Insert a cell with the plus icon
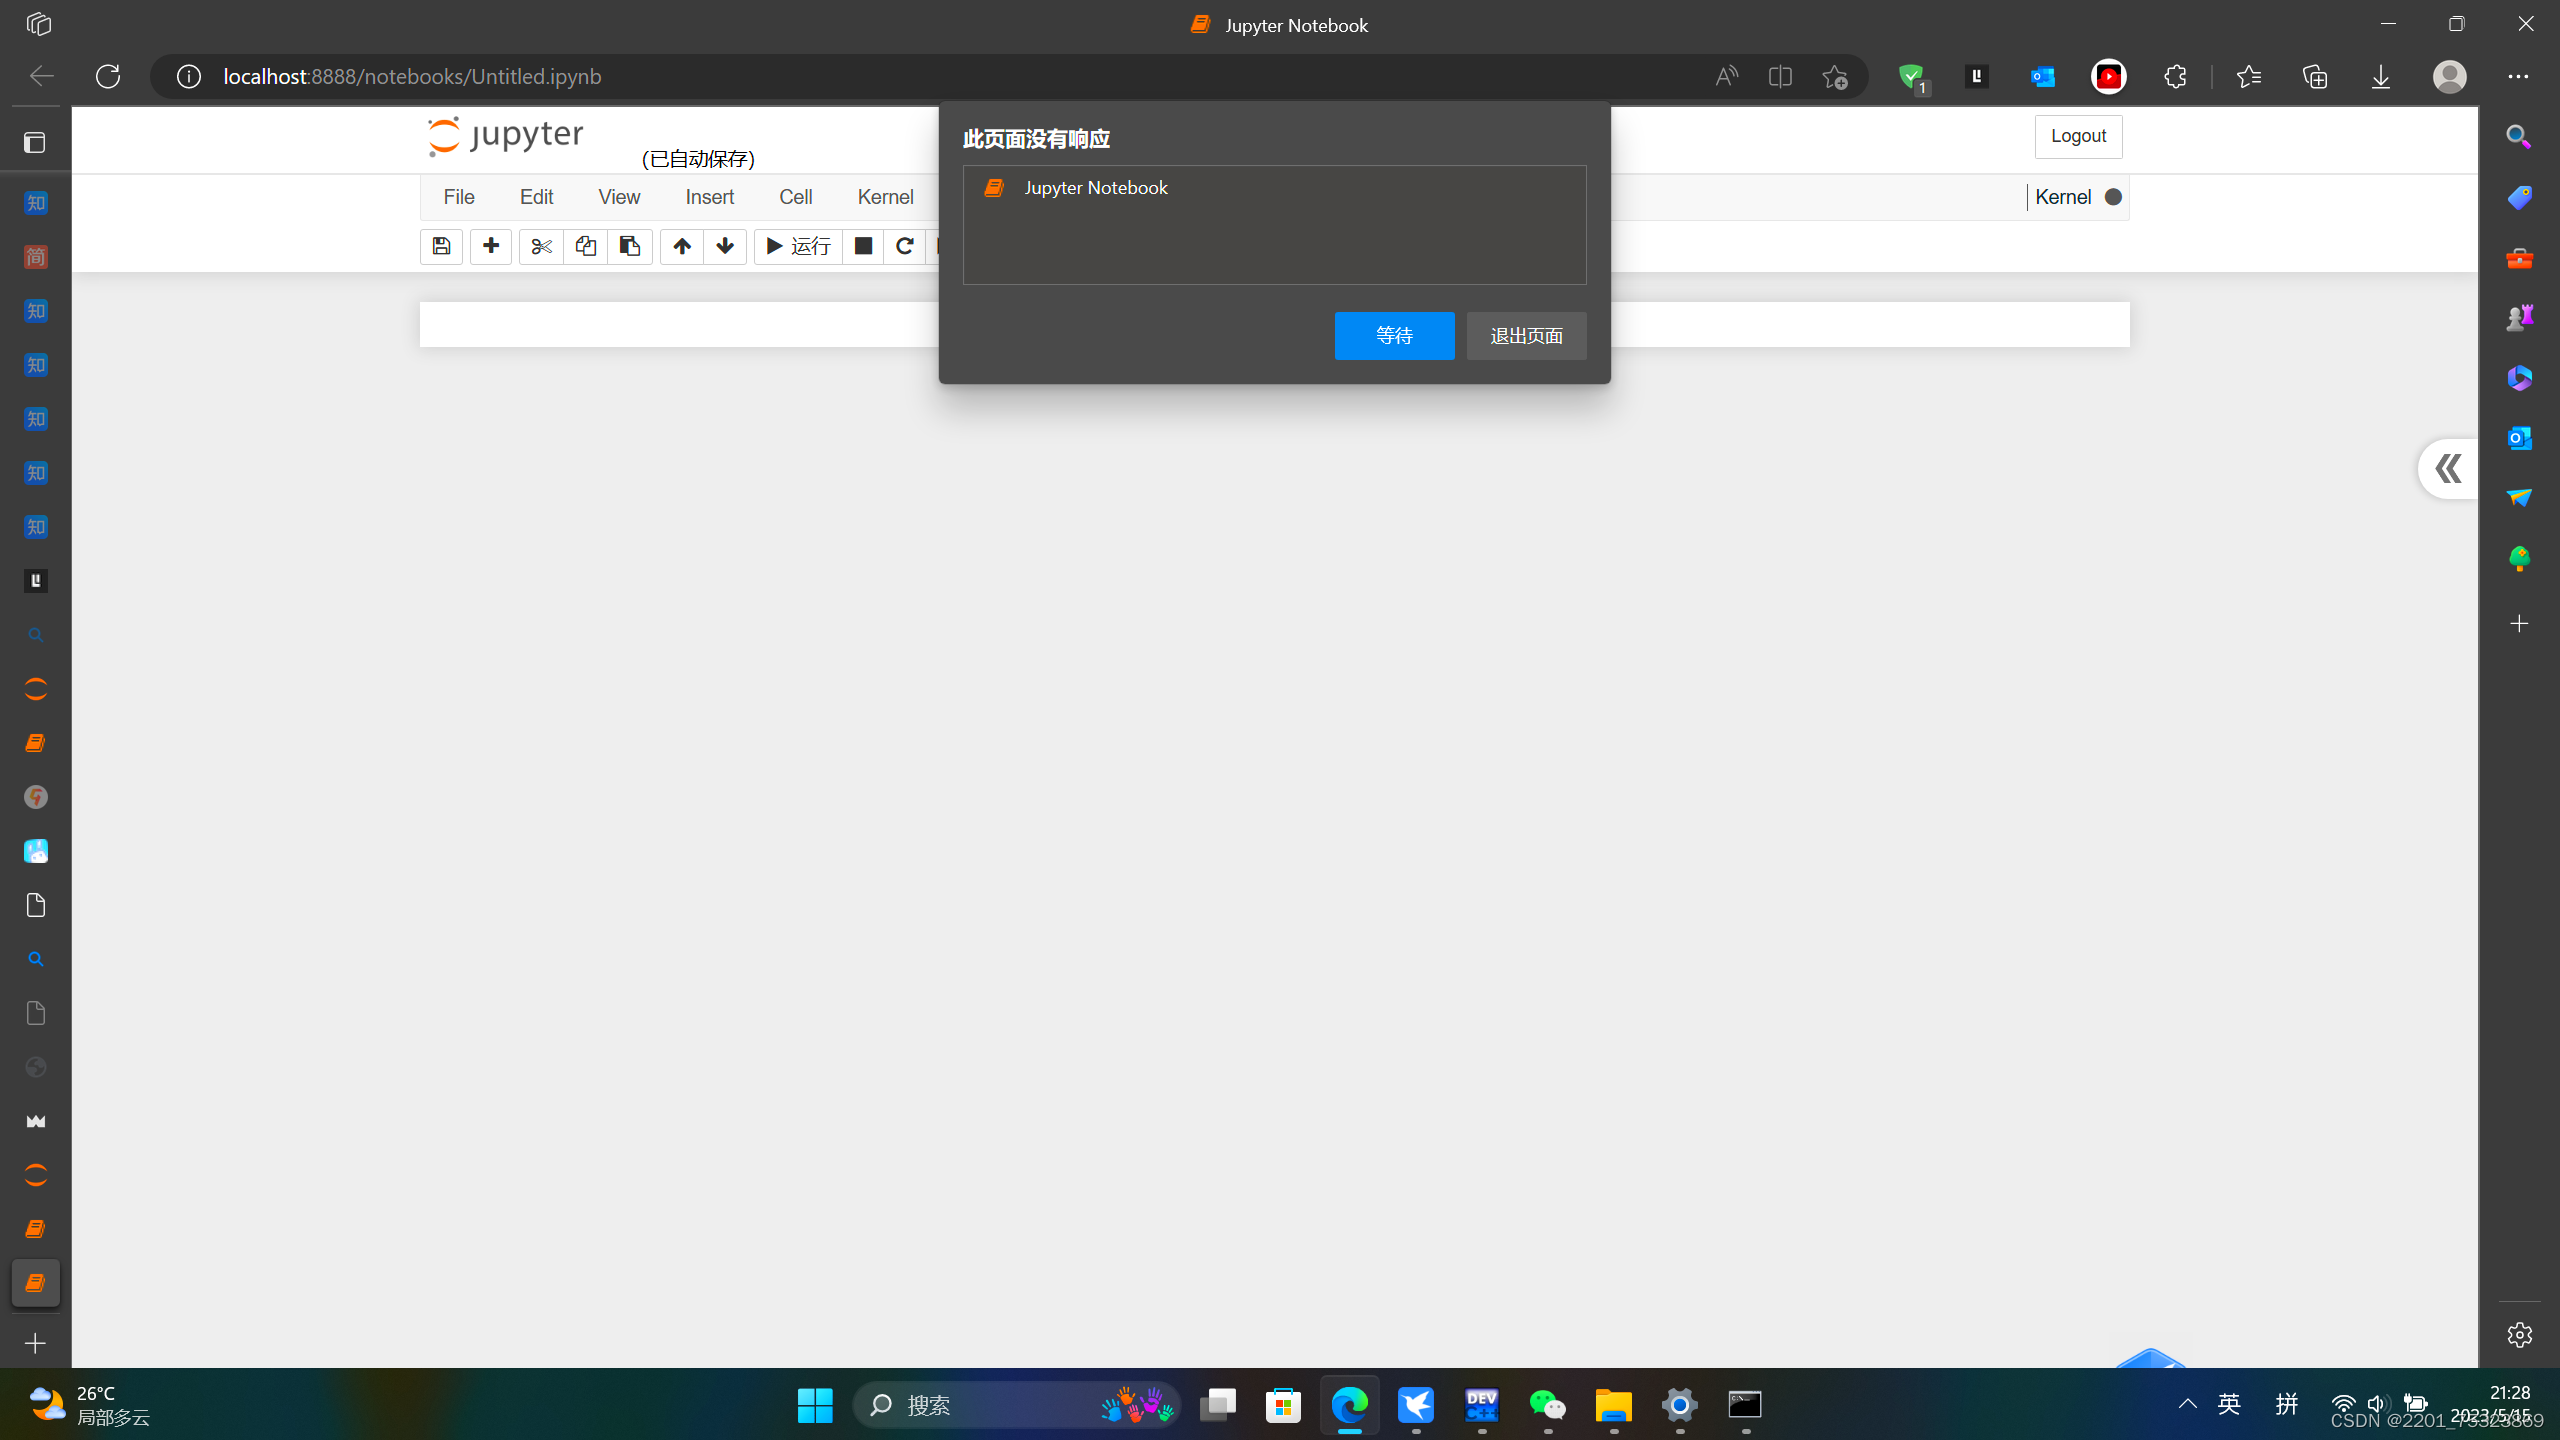This screenshot has width=2560, height=1440. [x=491, y=246]
